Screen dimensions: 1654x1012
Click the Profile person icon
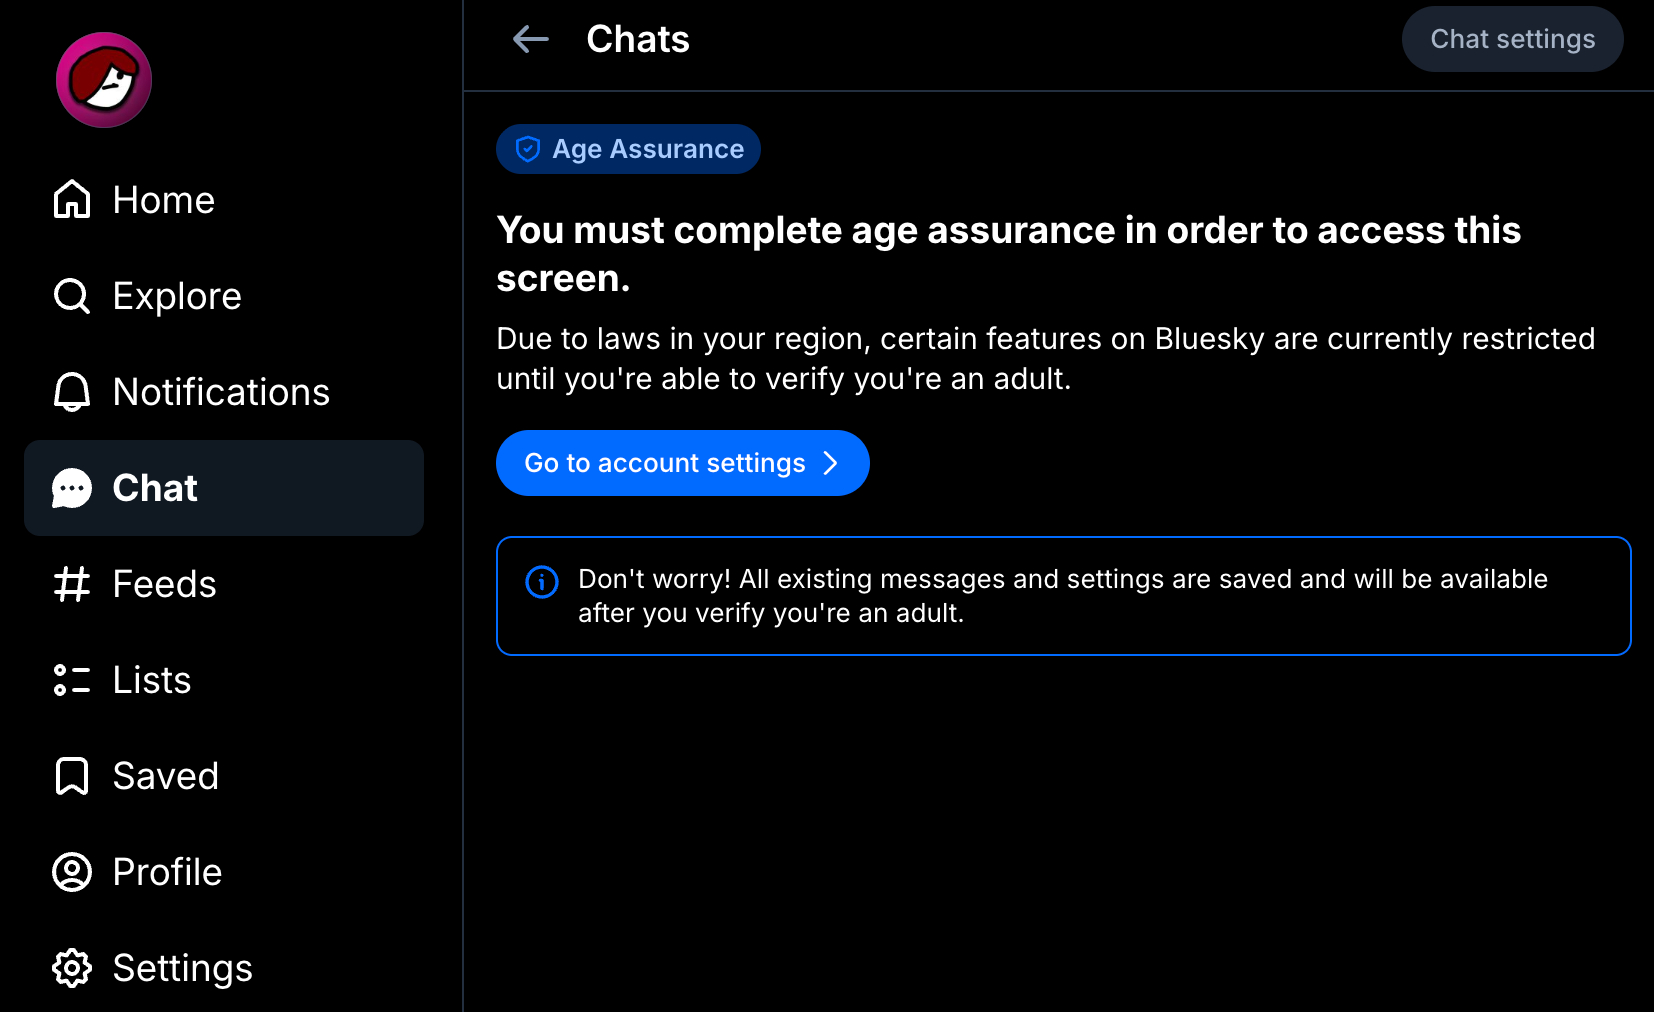coord(72,872)
